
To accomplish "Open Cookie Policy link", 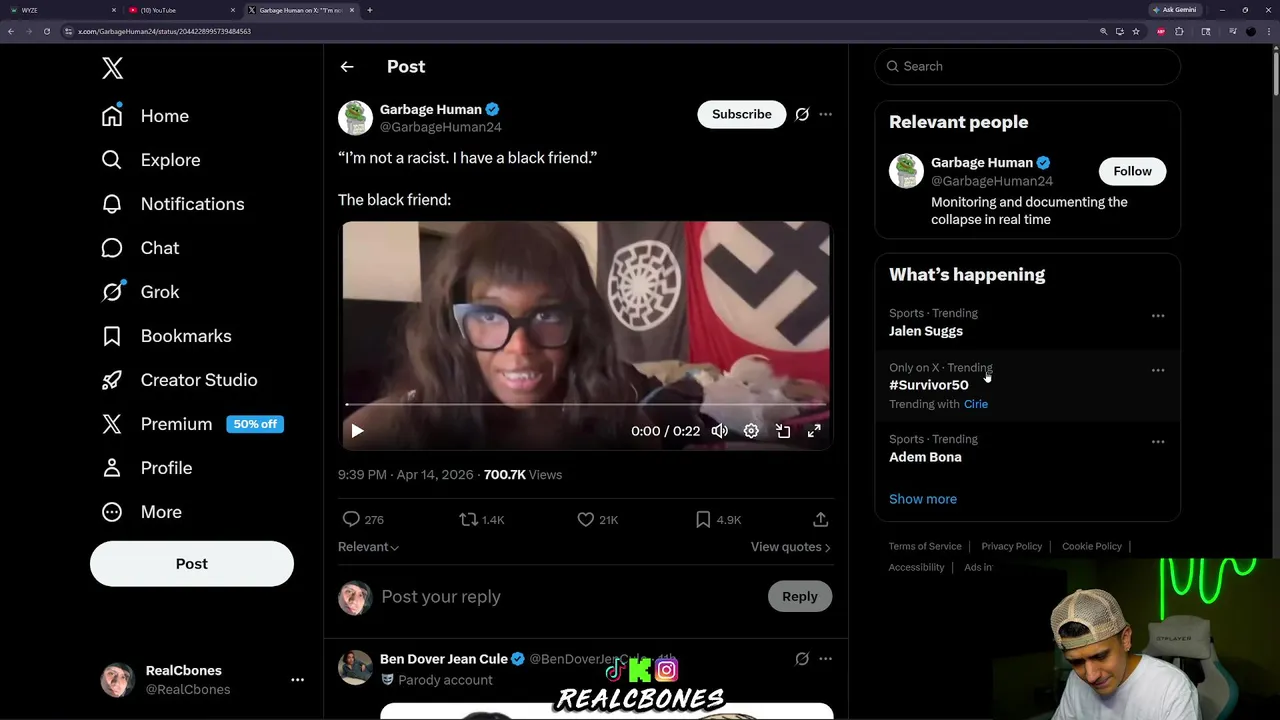I will click(x=1092, y=546).
